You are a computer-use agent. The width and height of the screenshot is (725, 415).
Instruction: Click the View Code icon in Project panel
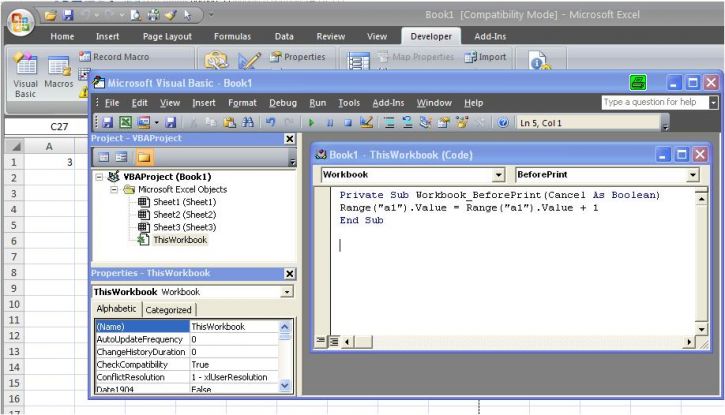(x=104, y=158)
